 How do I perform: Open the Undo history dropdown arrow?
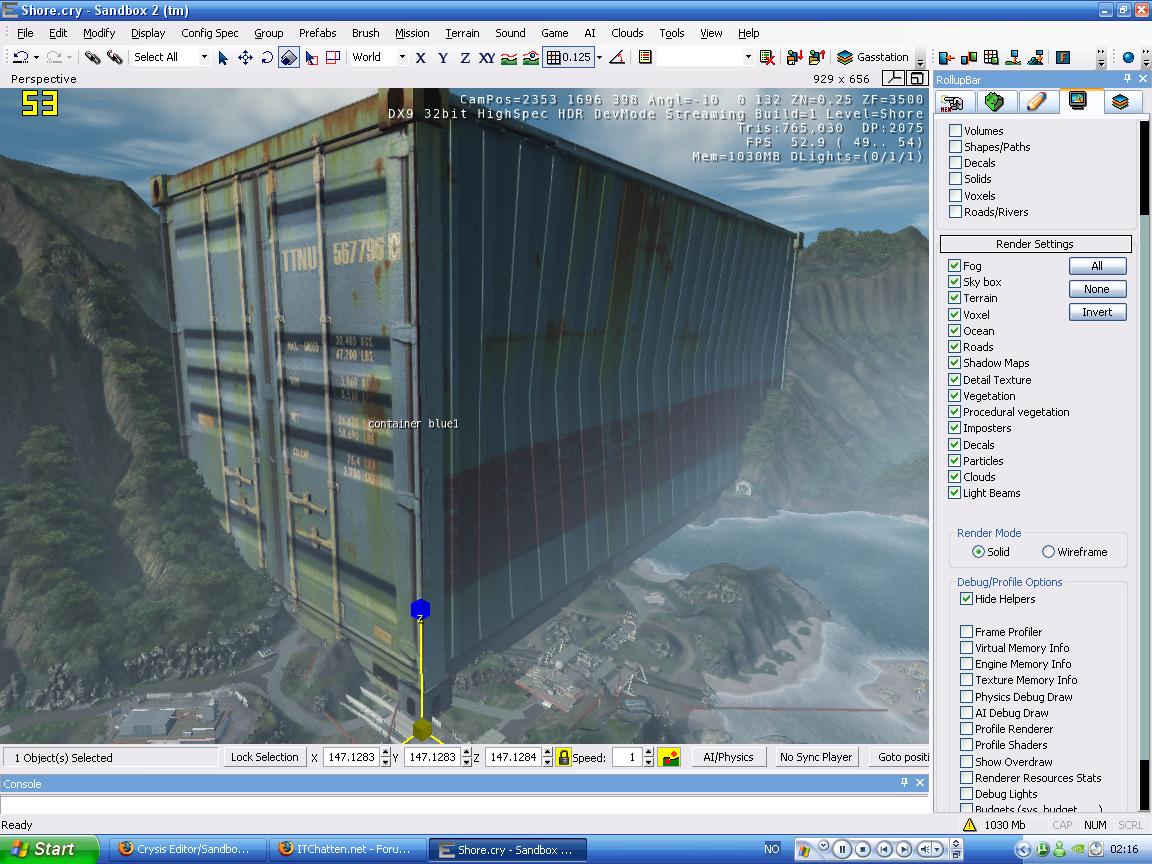(x=36, y=57)
